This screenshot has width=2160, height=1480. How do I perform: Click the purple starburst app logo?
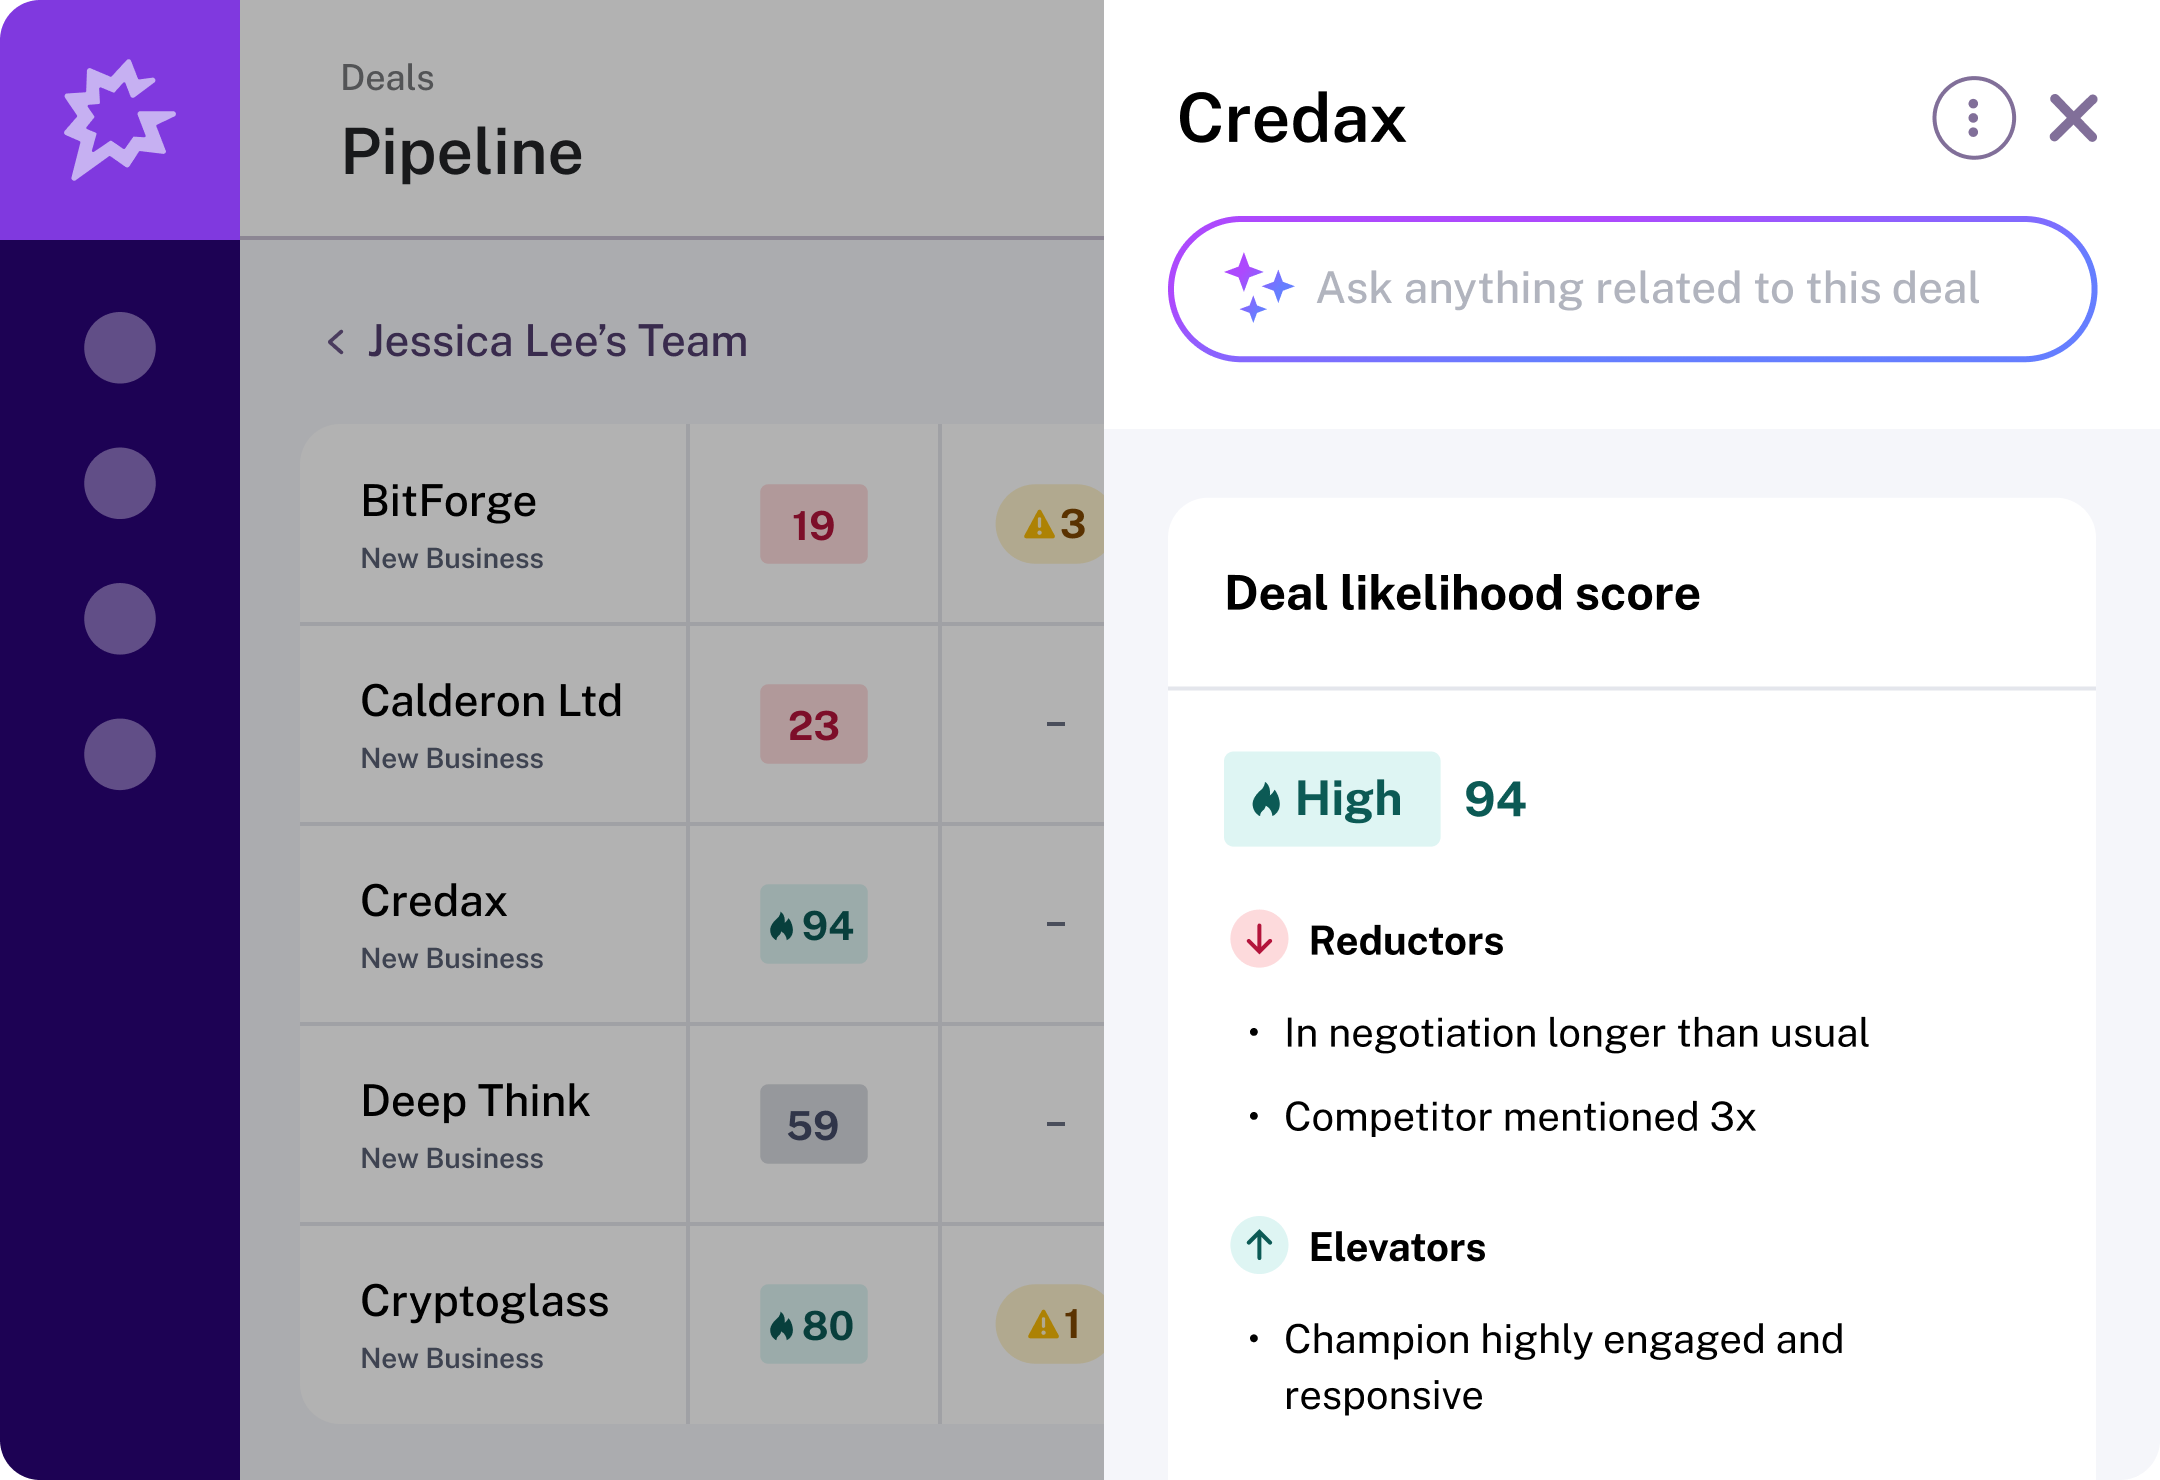tap(119, 120)
